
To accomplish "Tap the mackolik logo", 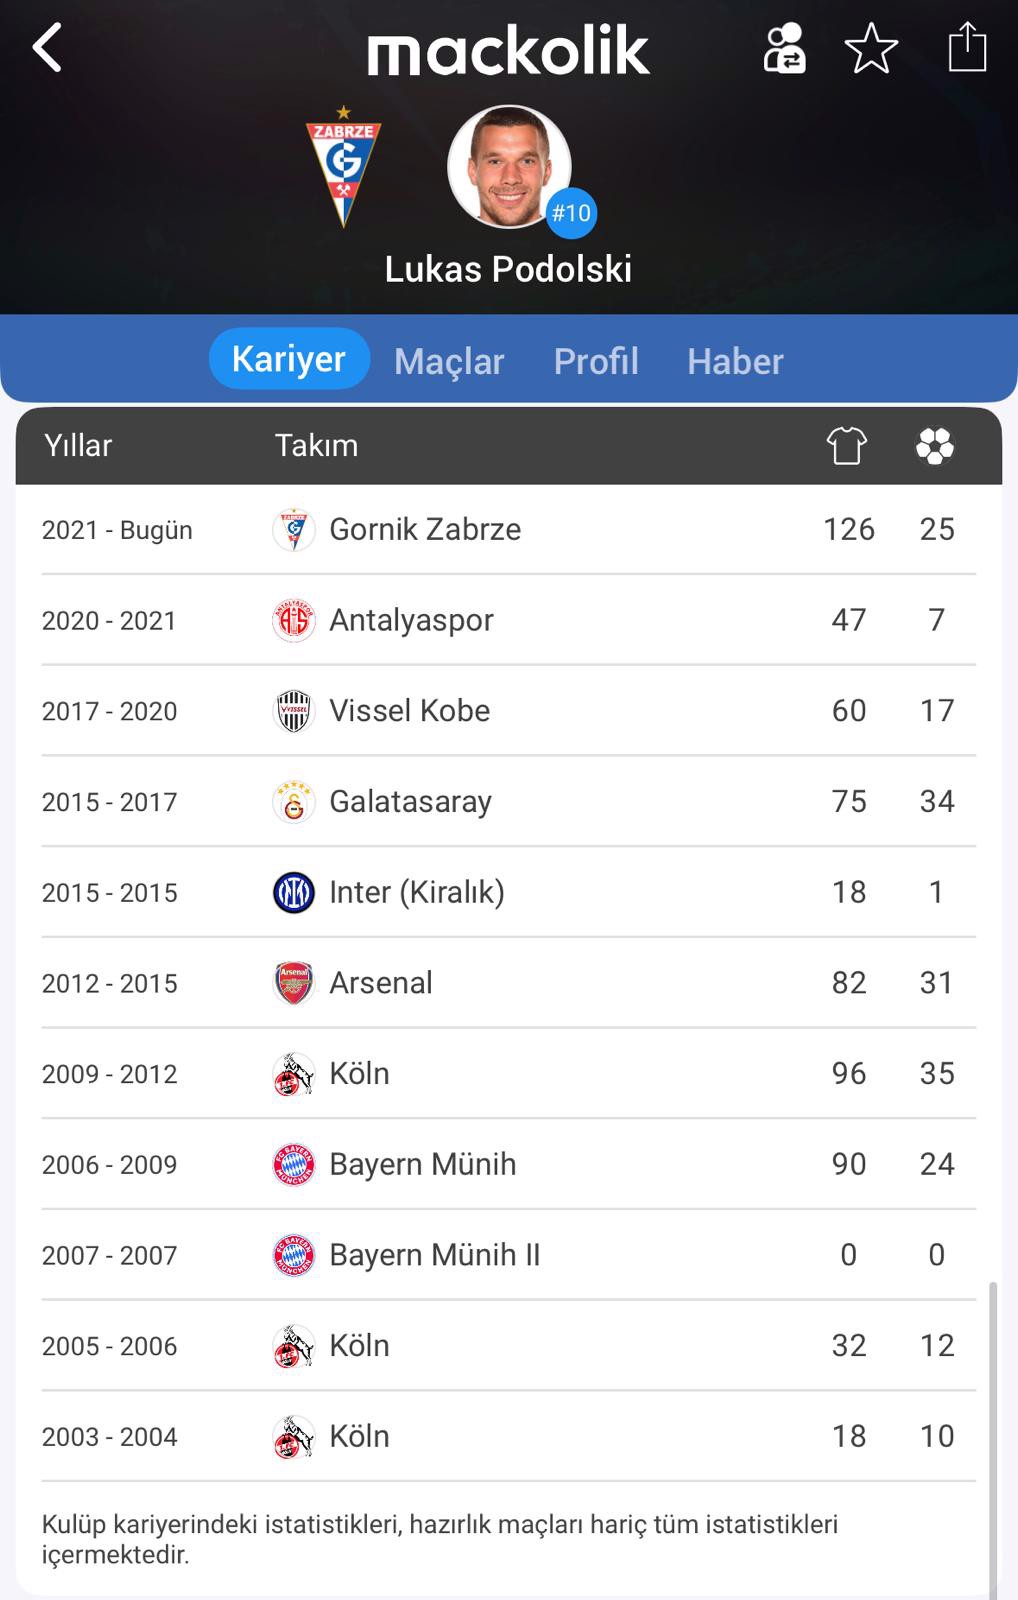I will point(508,52).
